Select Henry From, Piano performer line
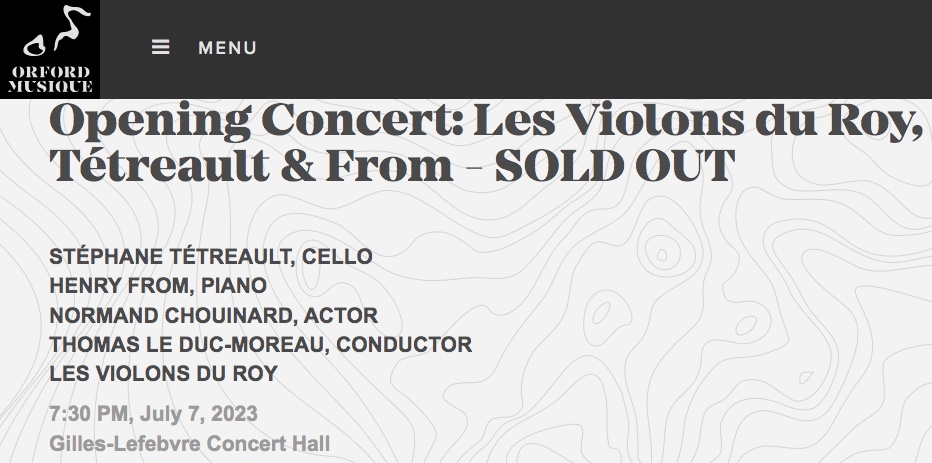 point(158,286)
